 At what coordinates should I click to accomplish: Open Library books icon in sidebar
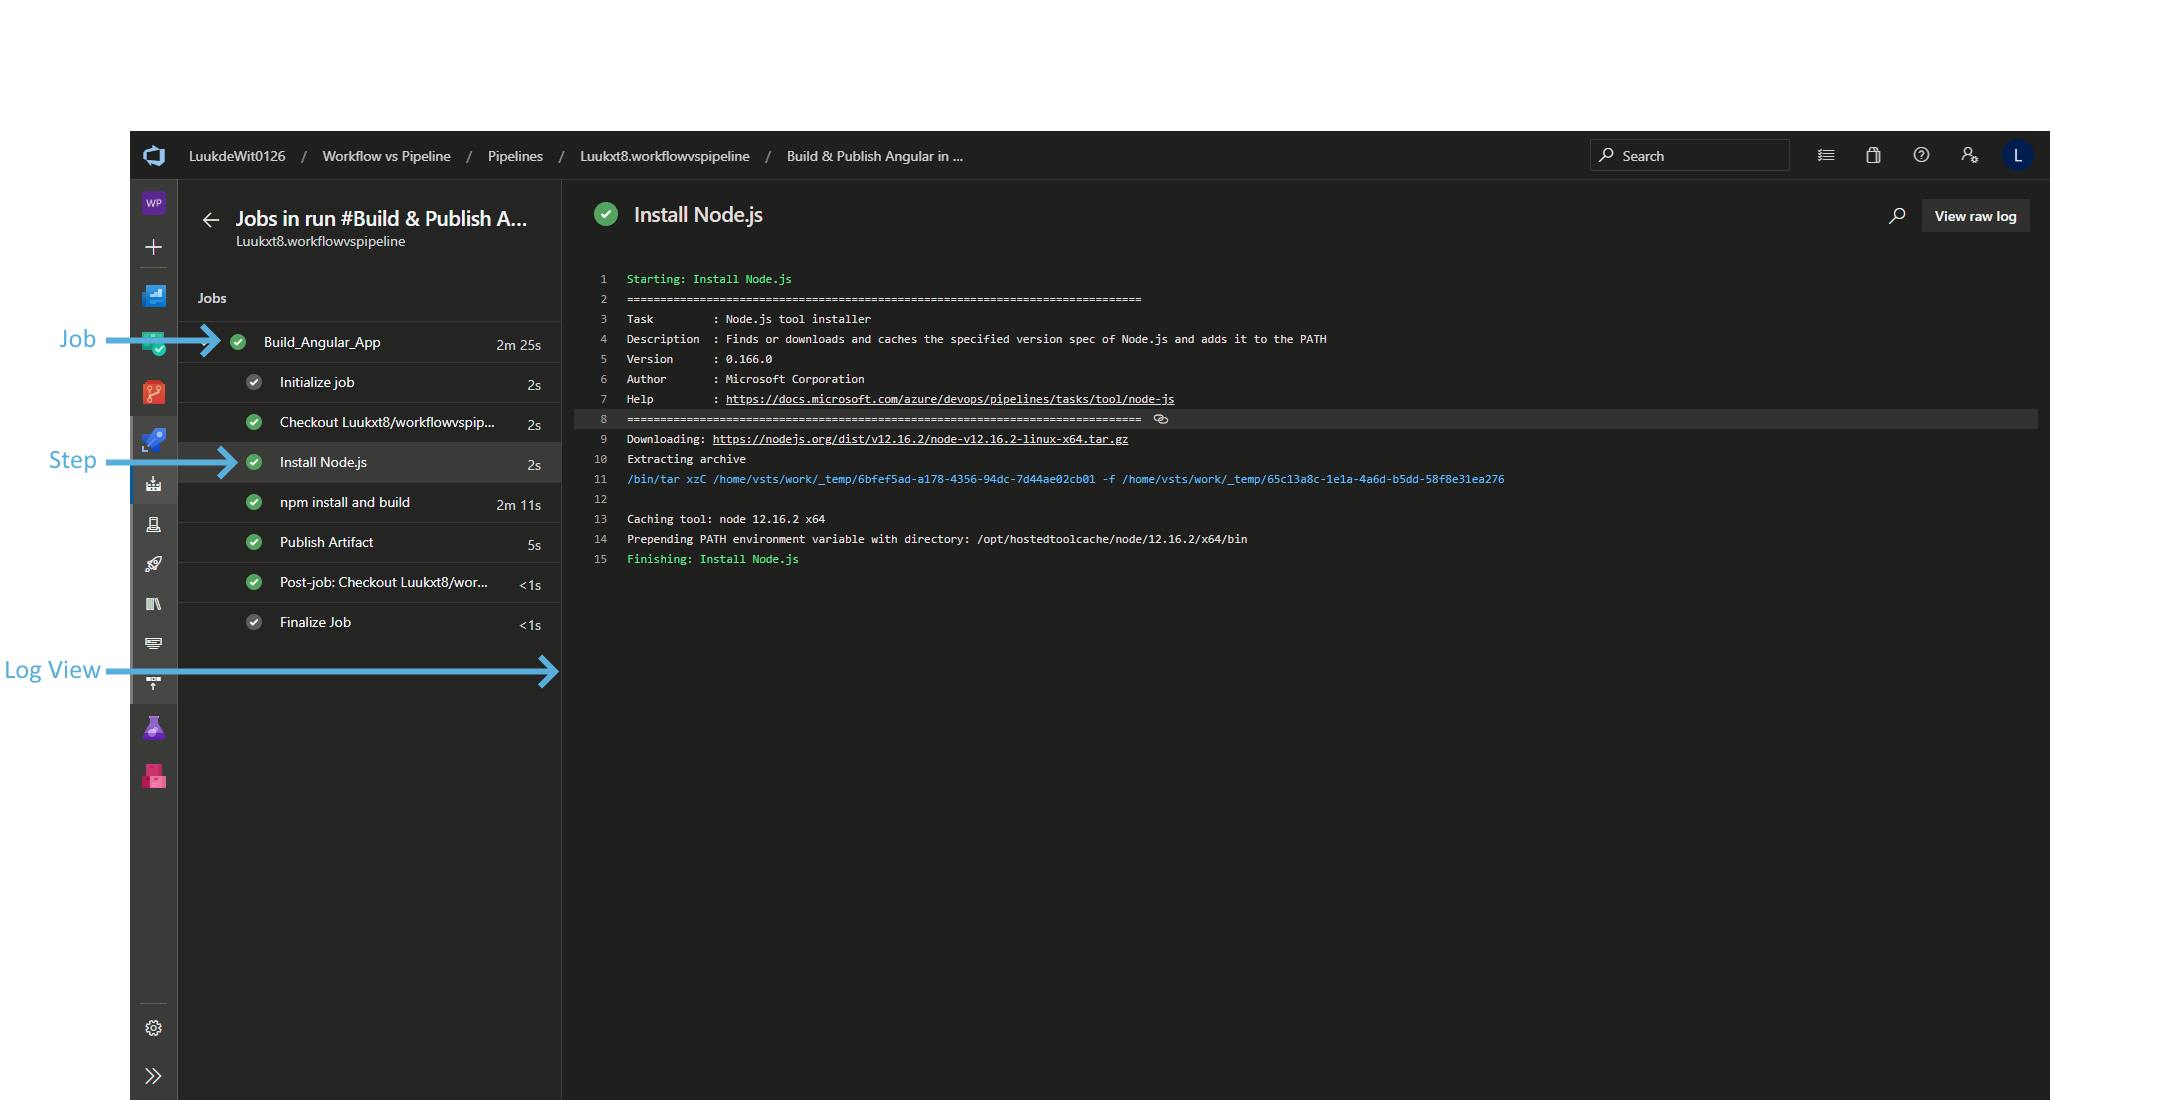(153, 604)
